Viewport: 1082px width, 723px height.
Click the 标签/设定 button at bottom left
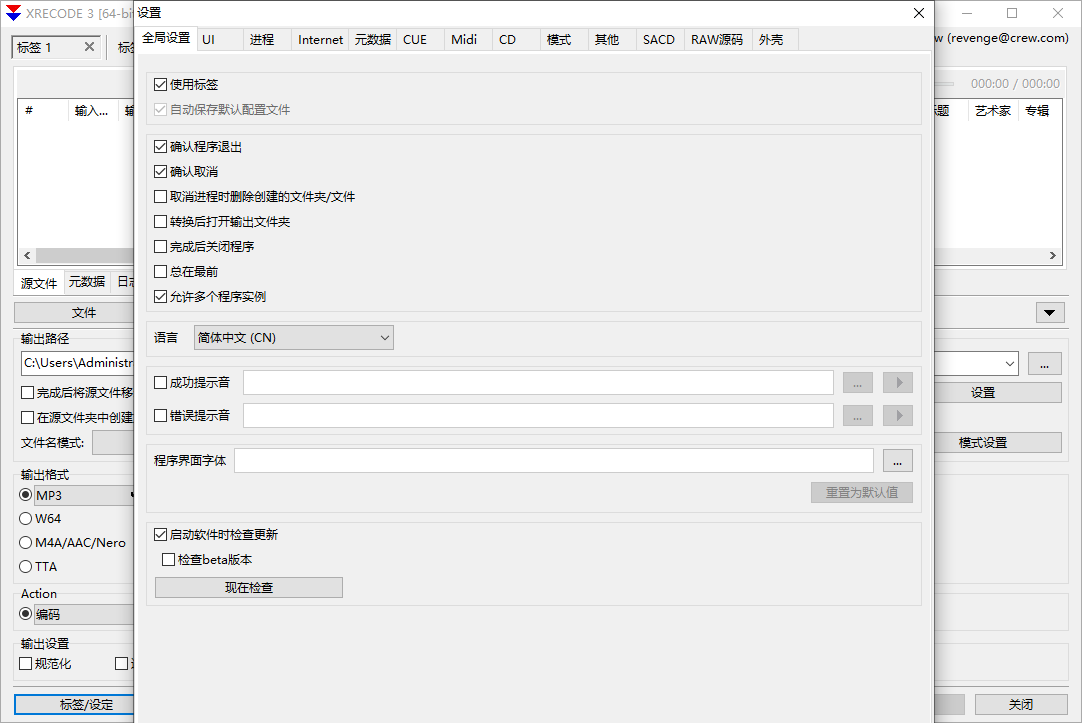(75, 704)
